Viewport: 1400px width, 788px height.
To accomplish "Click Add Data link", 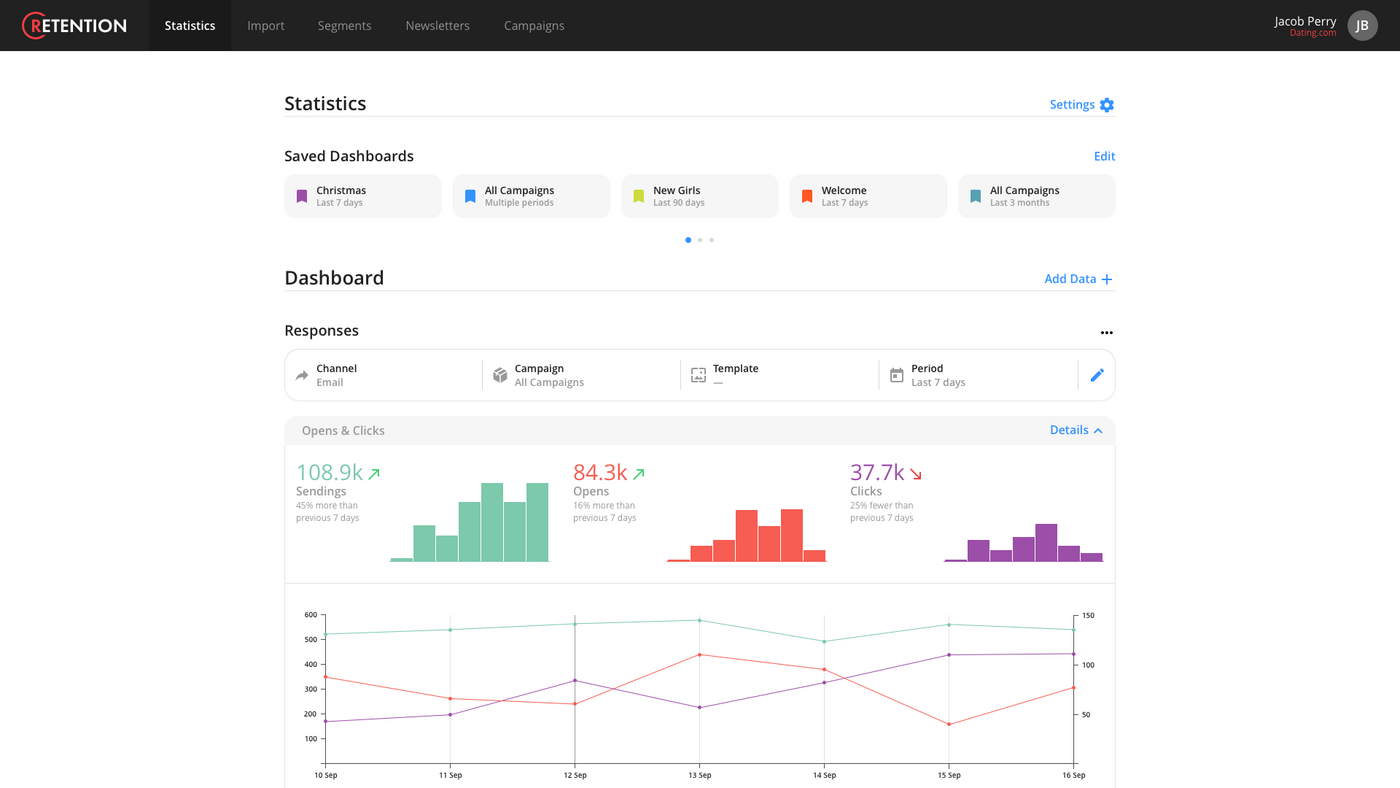I will (x=1070, y=279).
